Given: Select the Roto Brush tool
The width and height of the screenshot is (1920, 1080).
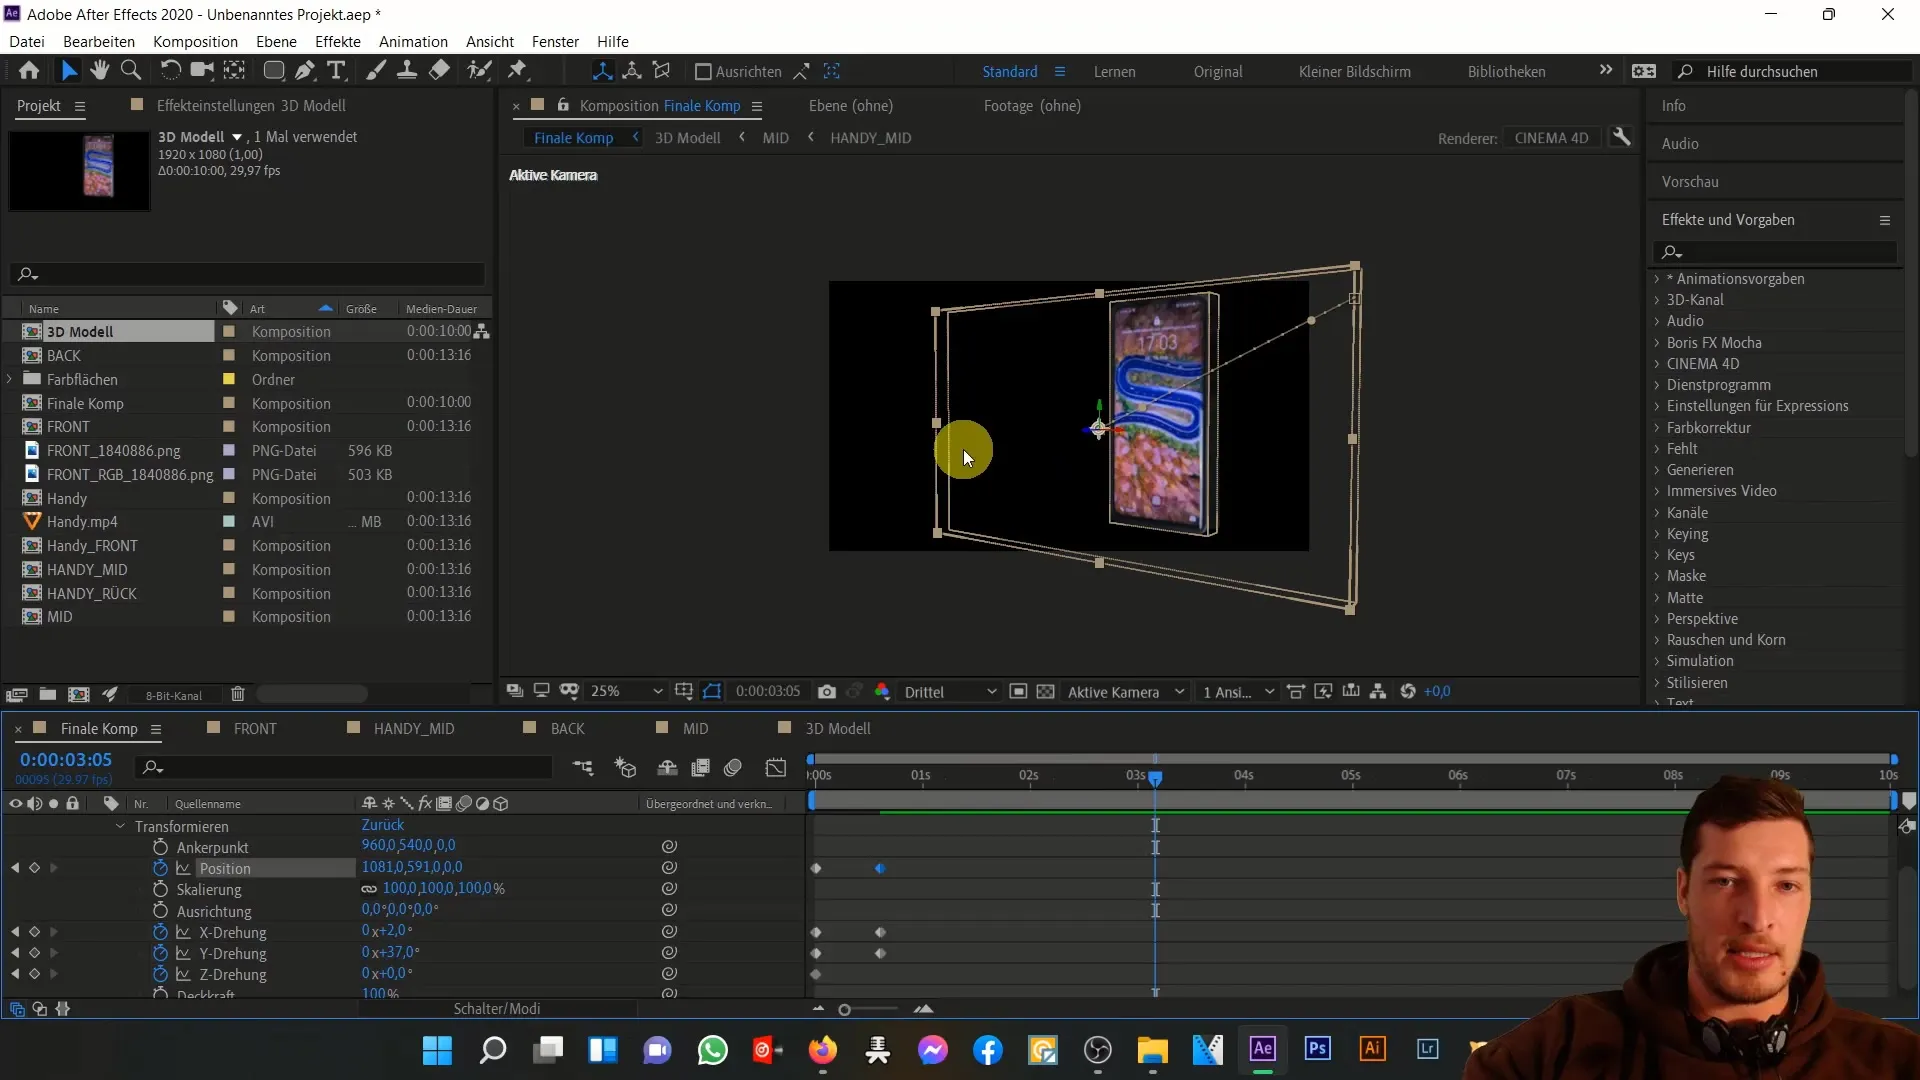Looking at the screenshot, I should pyautogui.click(x=480, y=71).
